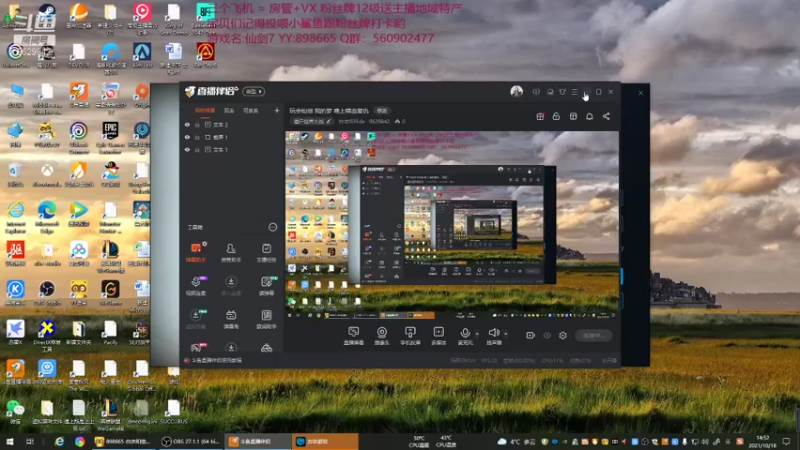Open streaming settings gear icon
This screenshot has height=450, width=800.
point(563,335)
